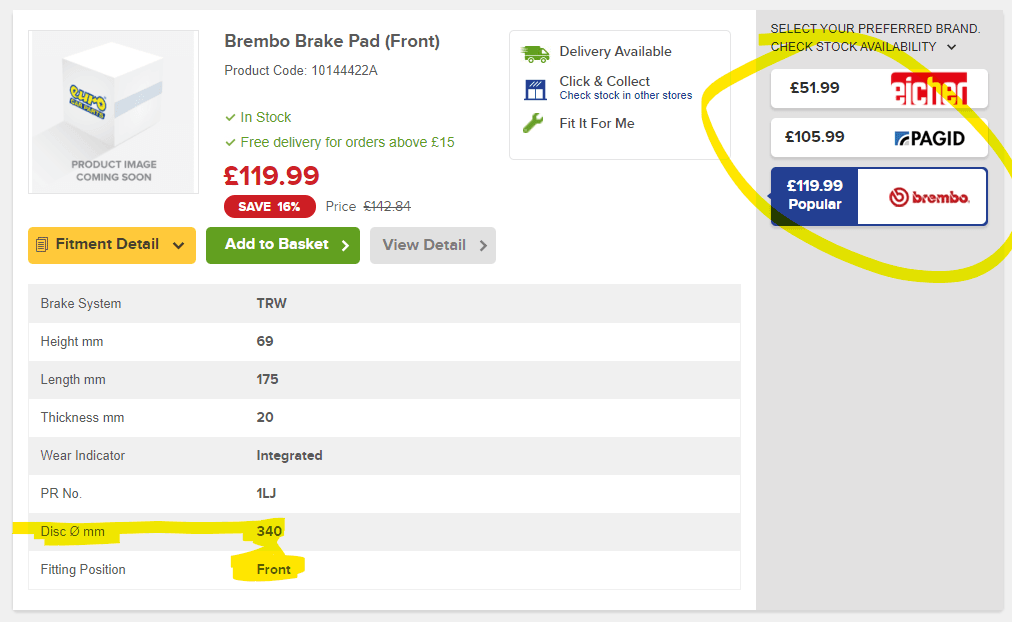Click the Fitment Detail document icon

[x=42, y=245]
